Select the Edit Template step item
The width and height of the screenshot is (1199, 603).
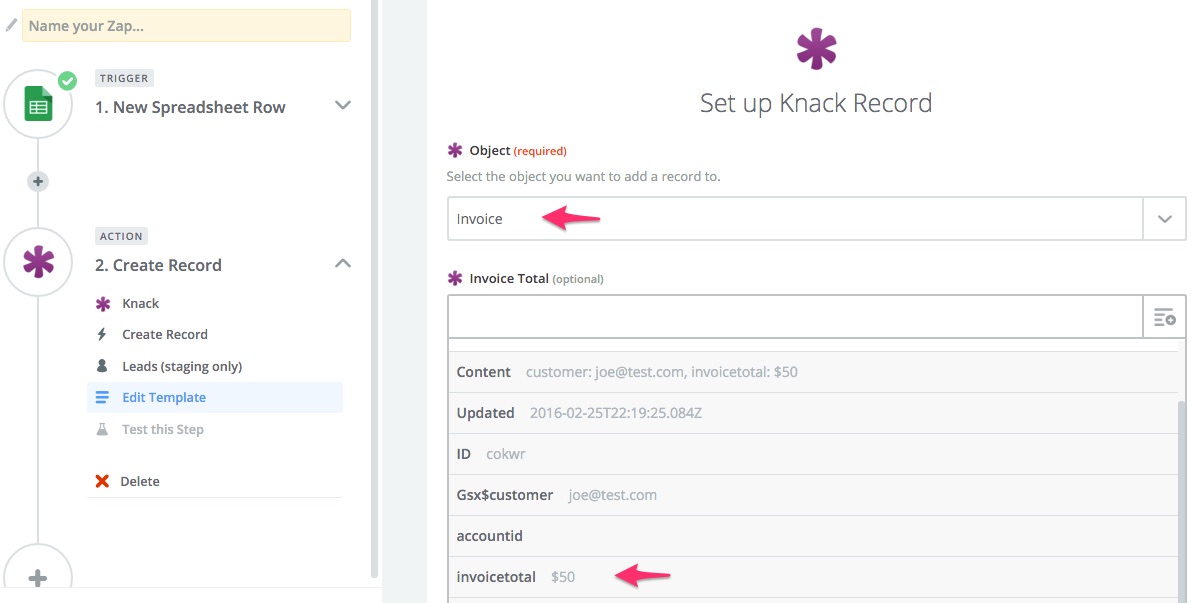point(164,397)
